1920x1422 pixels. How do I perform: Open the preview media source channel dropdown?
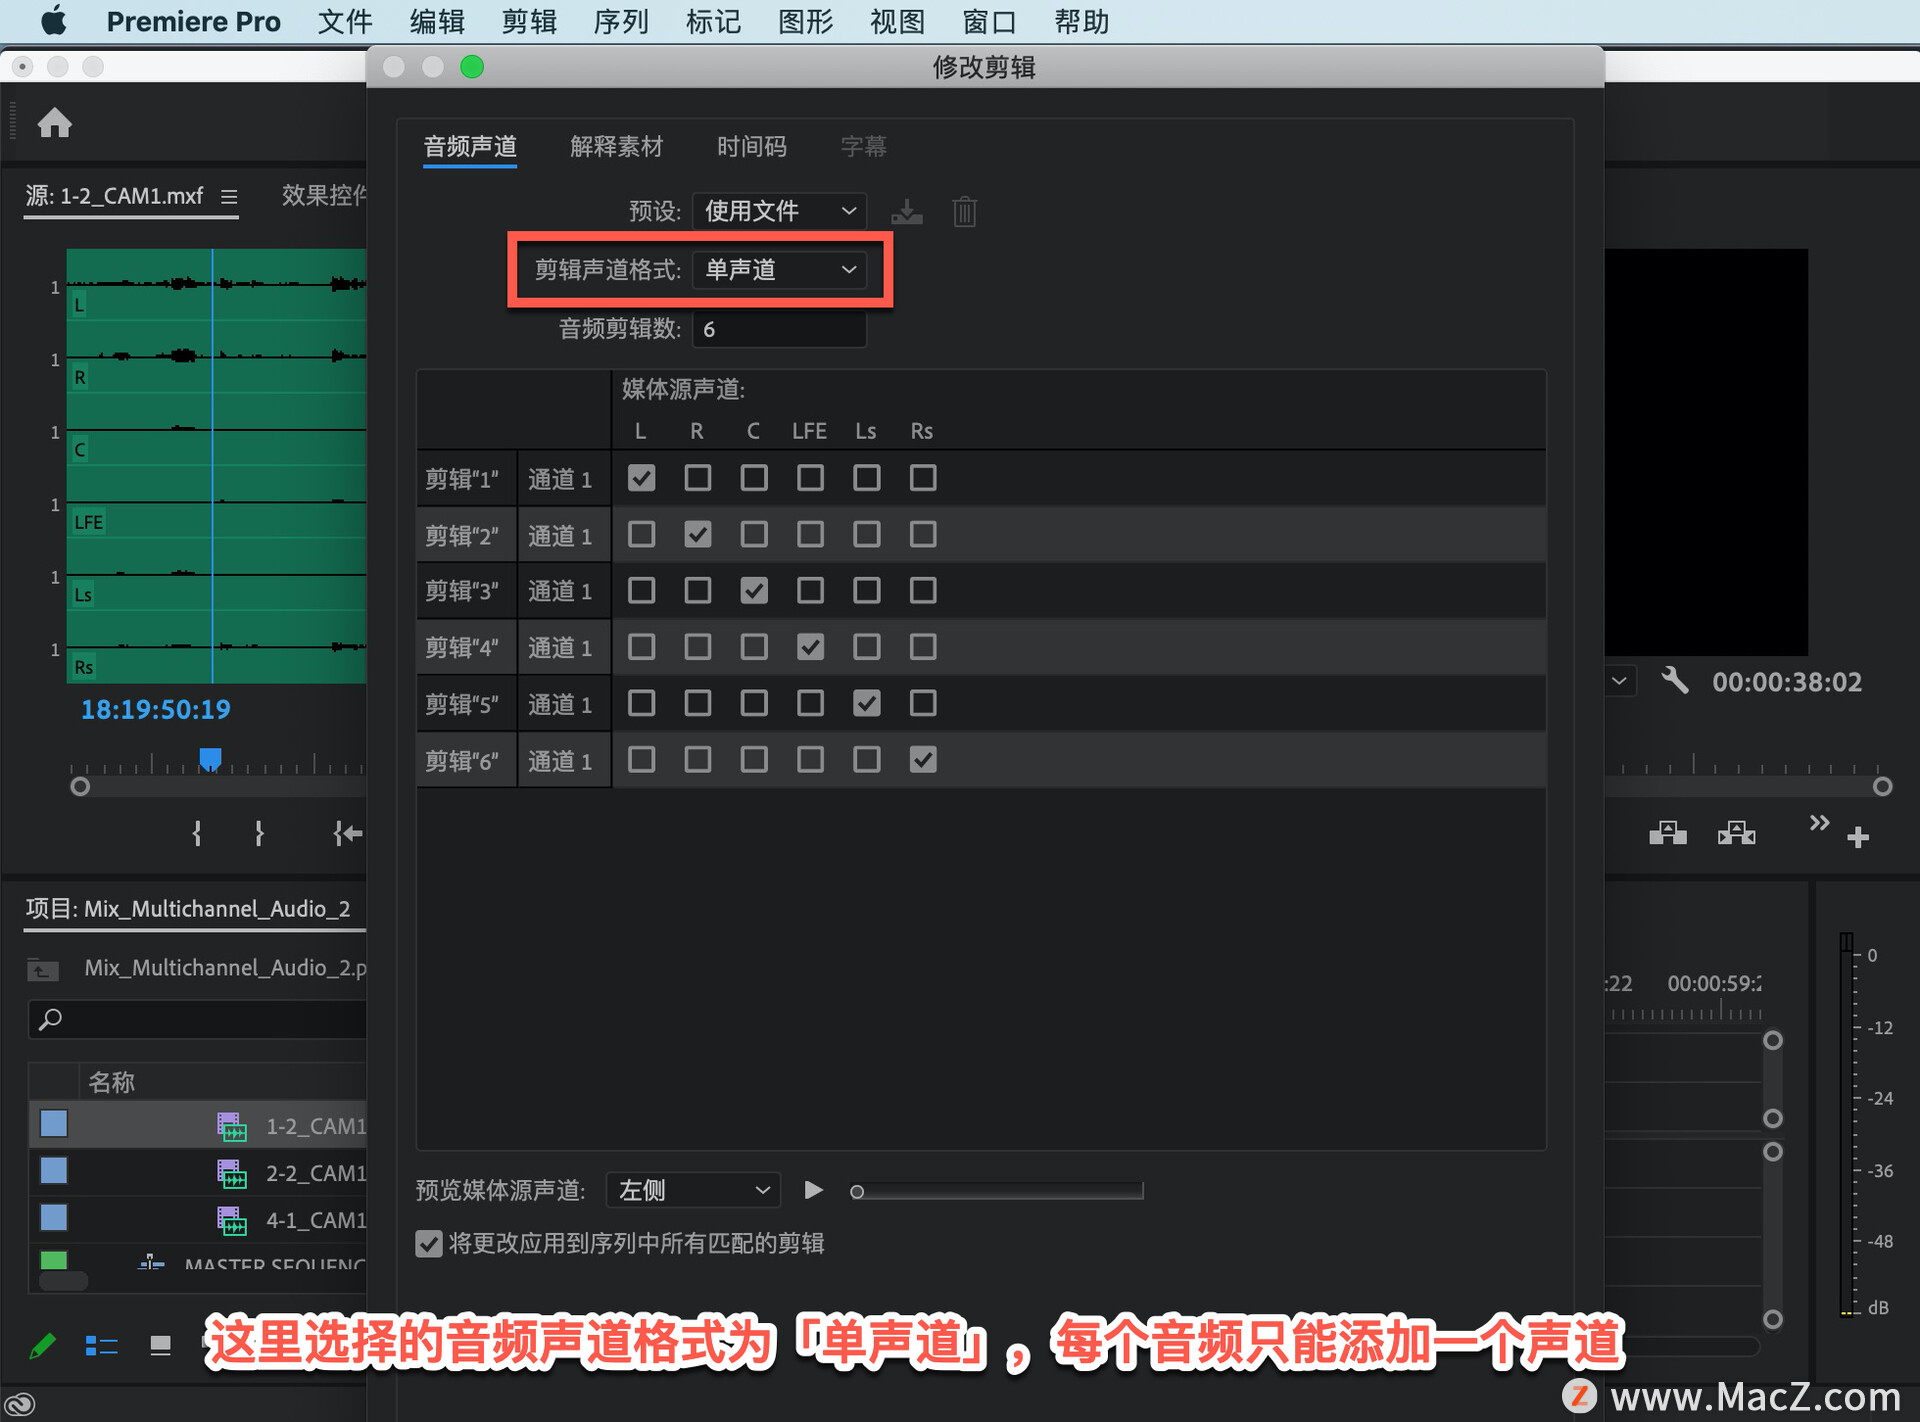(x=693, y=1190)
